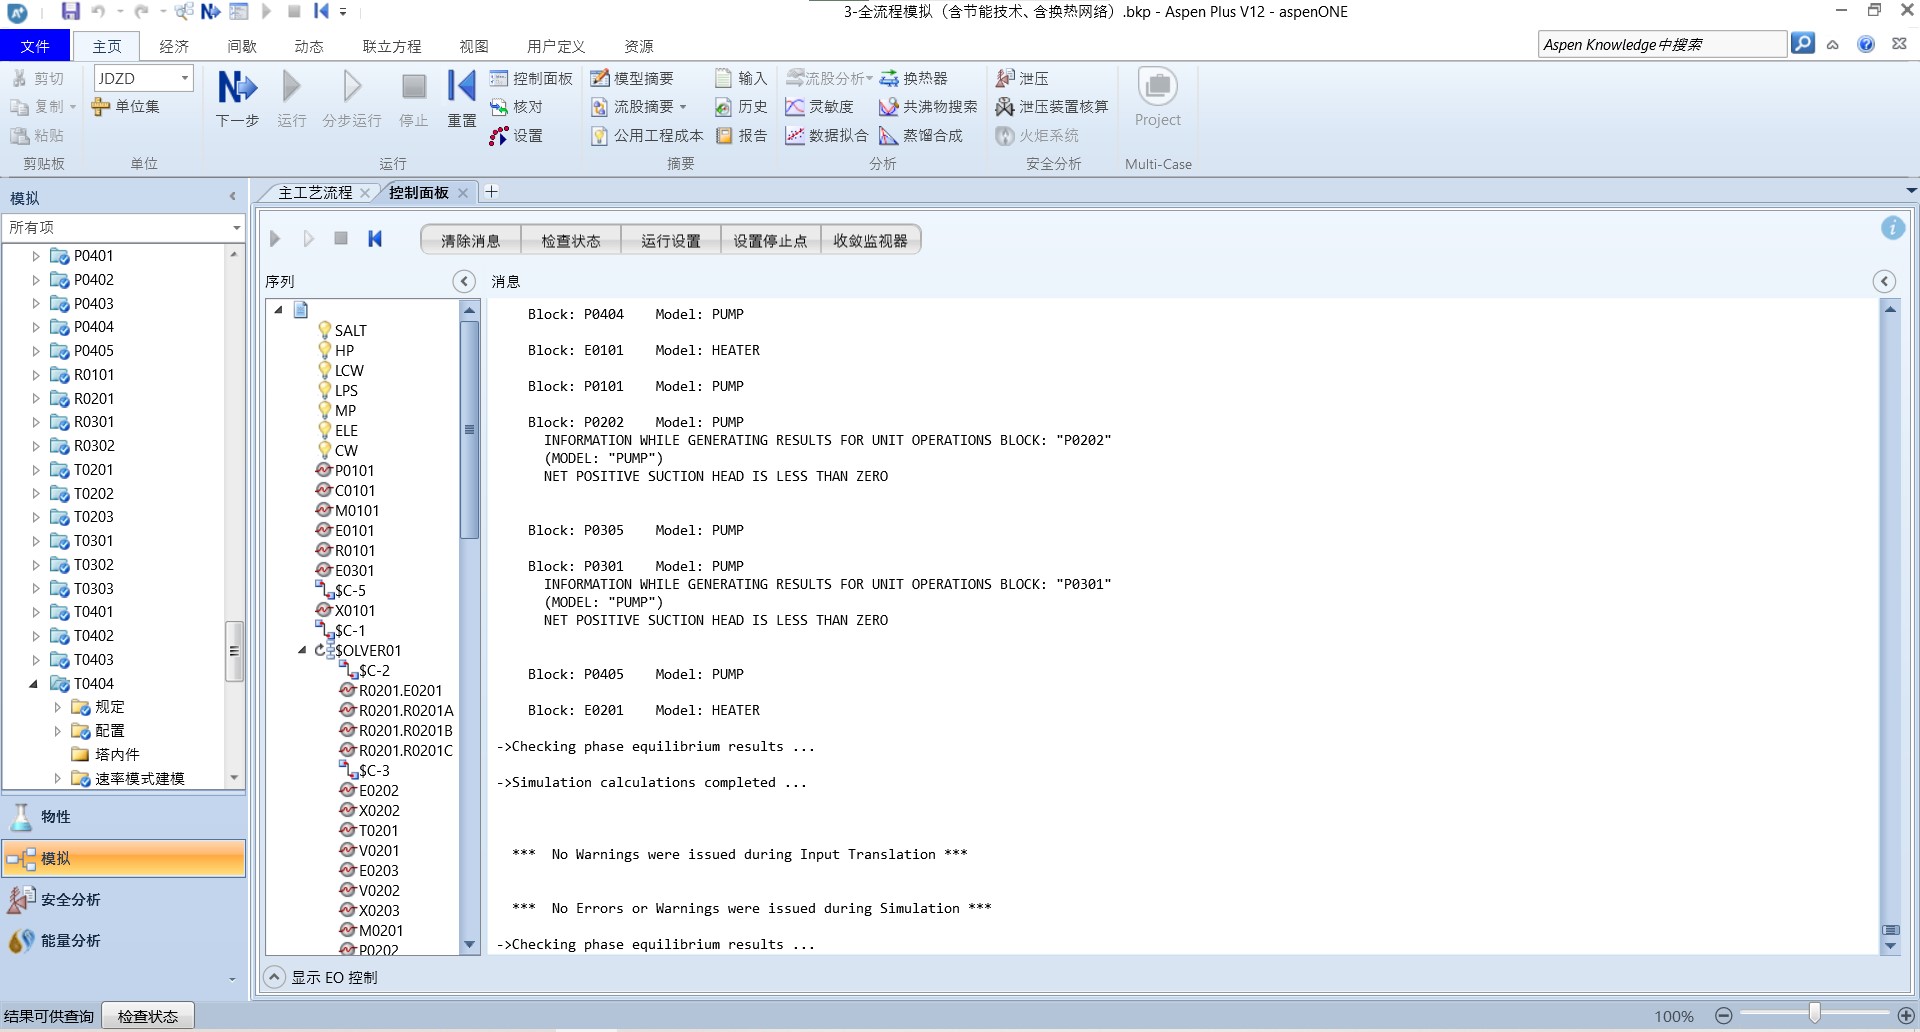
Task: Expand the 规定 folder under T0404
Action: tap(57, 707)
